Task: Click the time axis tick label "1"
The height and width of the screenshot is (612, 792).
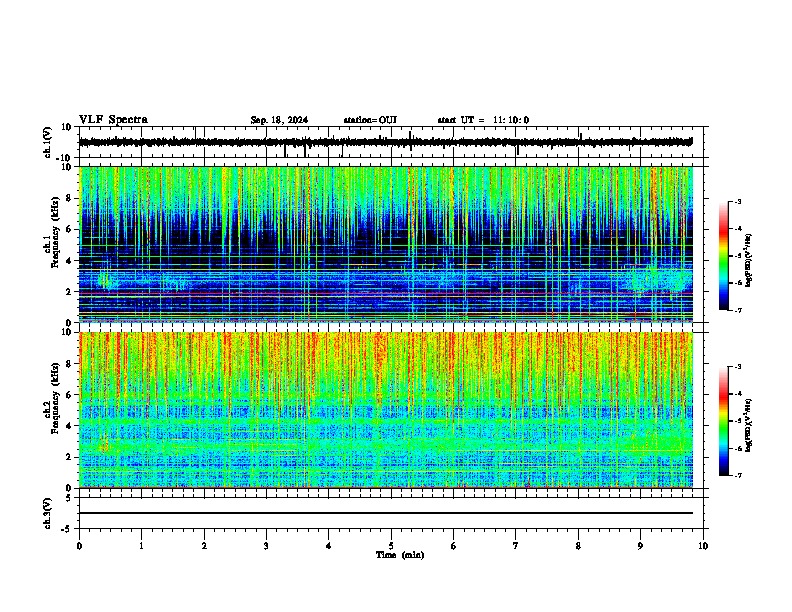Action: point(141,546)
